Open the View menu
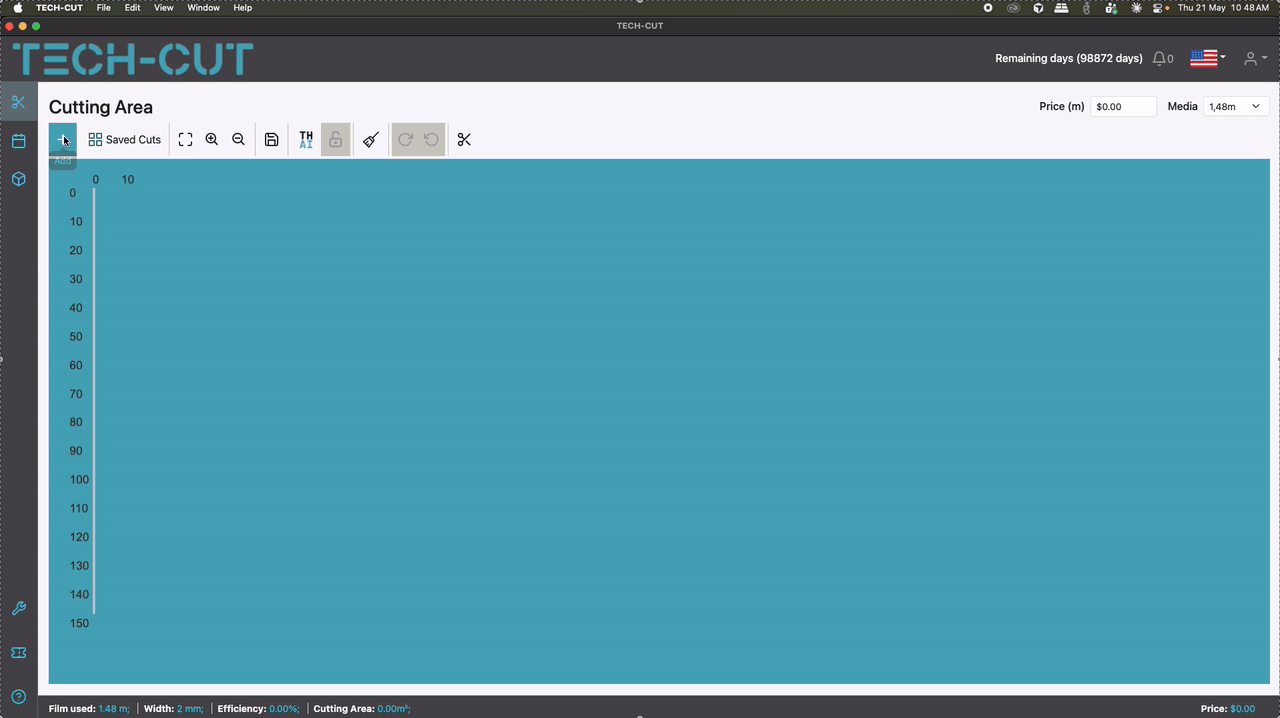This screenshot has width=1280, height=718. [164, 8]
